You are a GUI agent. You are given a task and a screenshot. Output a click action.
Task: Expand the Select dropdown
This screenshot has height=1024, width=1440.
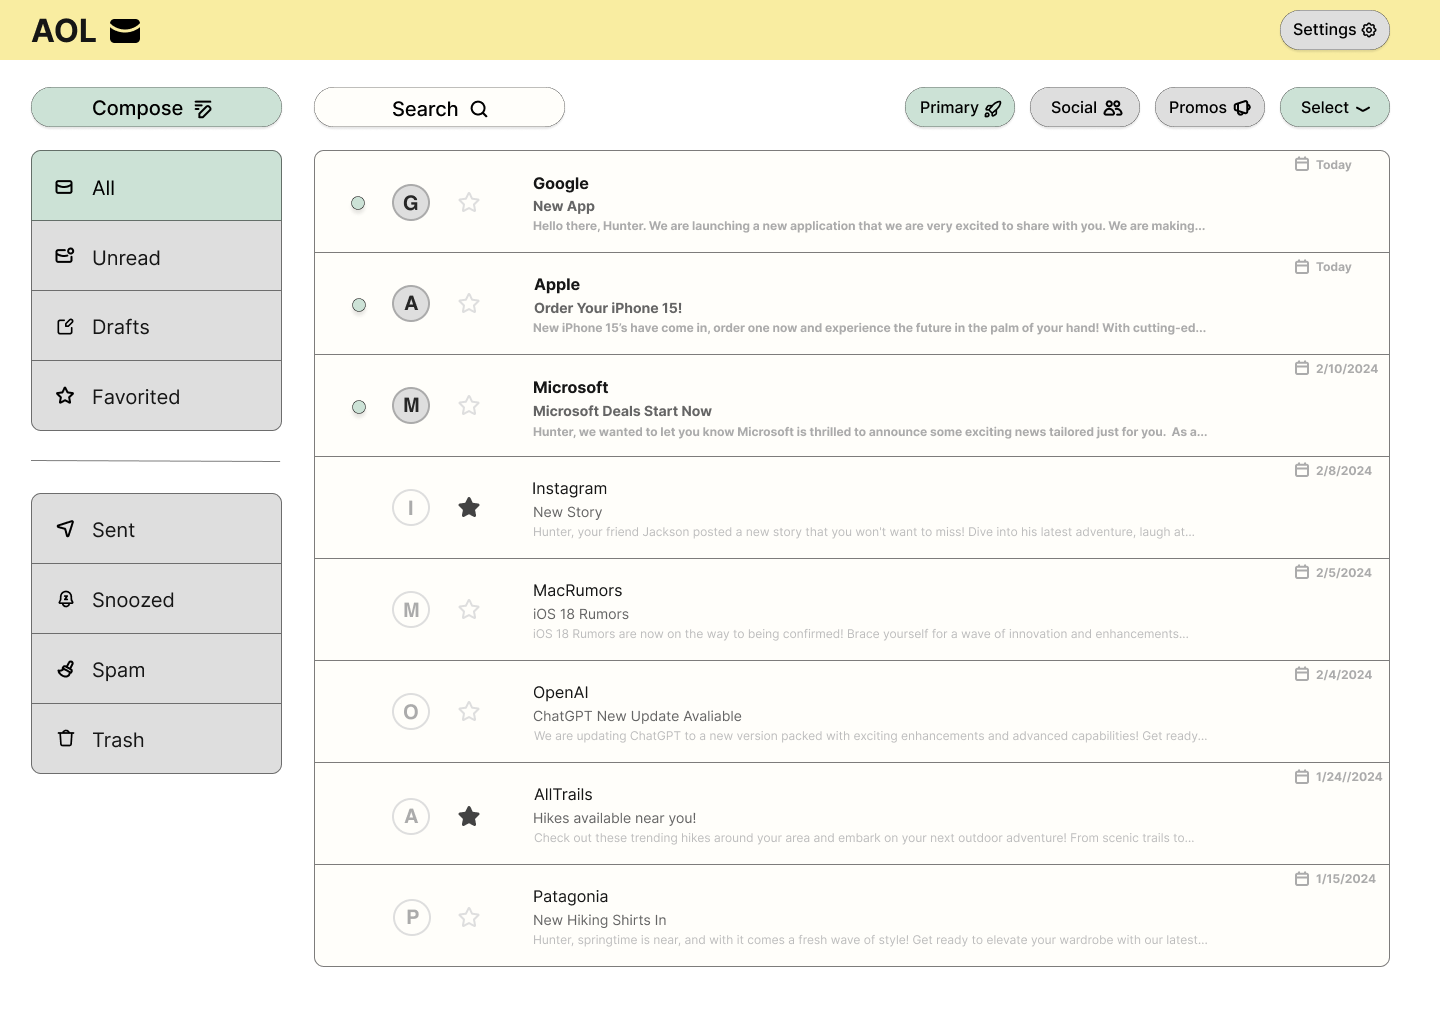(1335, 107)
